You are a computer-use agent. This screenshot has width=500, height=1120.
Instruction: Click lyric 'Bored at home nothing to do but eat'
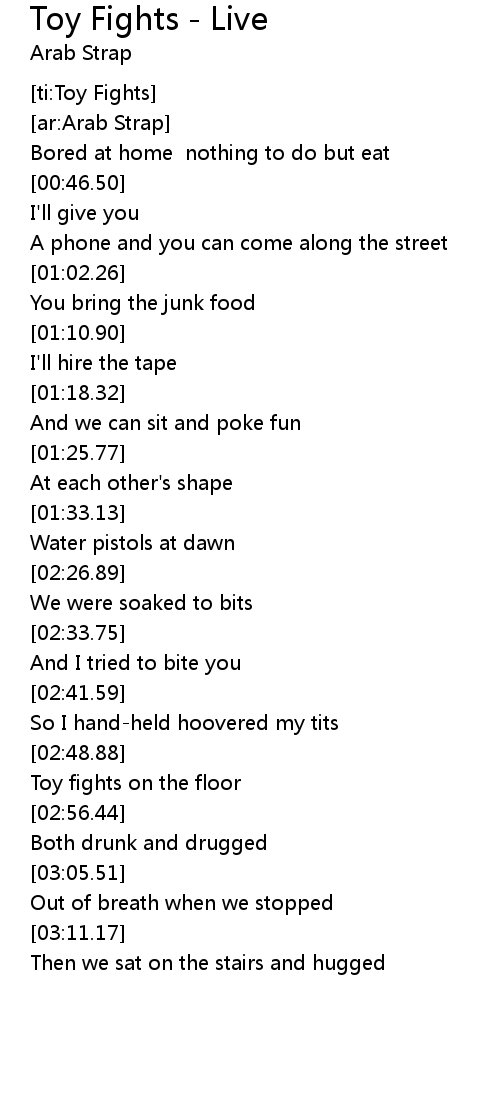click(x=210, y=153)
